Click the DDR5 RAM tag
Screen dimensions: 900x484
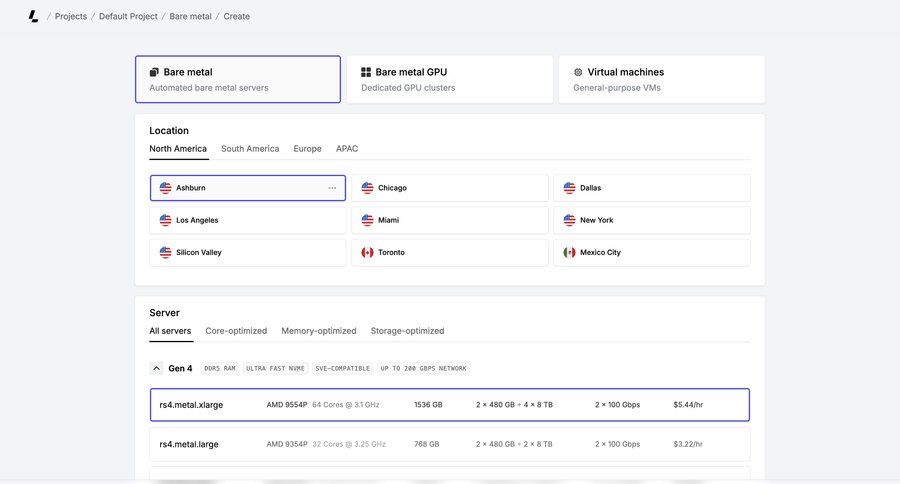click(220, 369)
